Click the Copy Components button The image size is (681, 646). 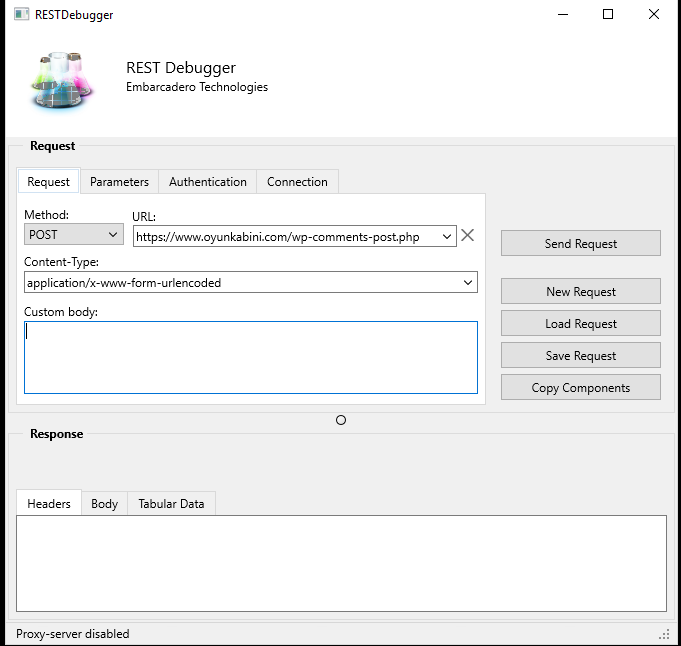pyautogui.click(x=581, y=388)
